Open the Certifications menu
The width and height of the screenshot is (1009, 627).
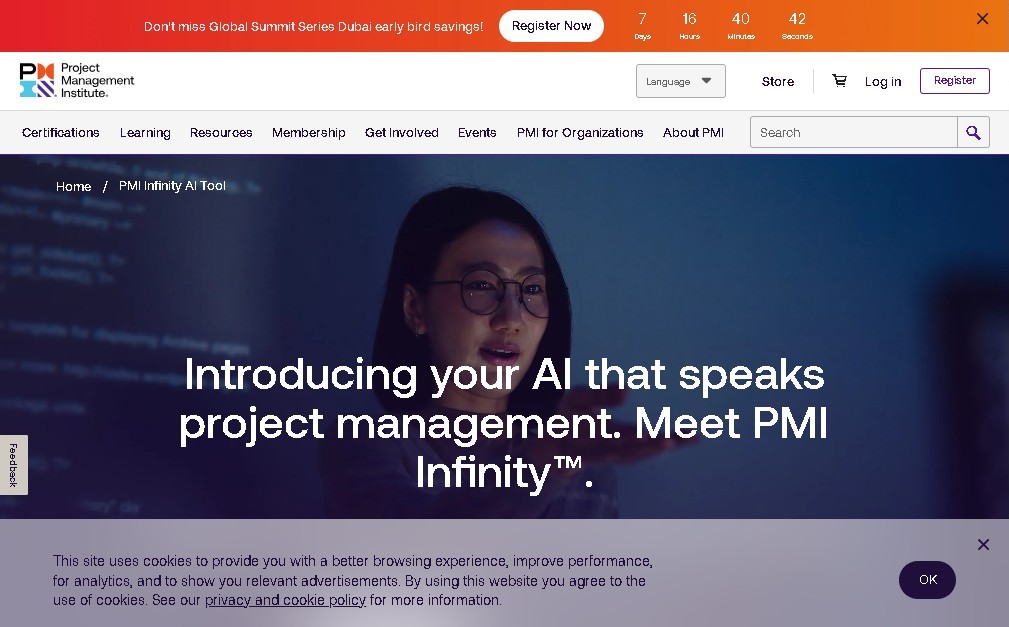click(60, 133)
